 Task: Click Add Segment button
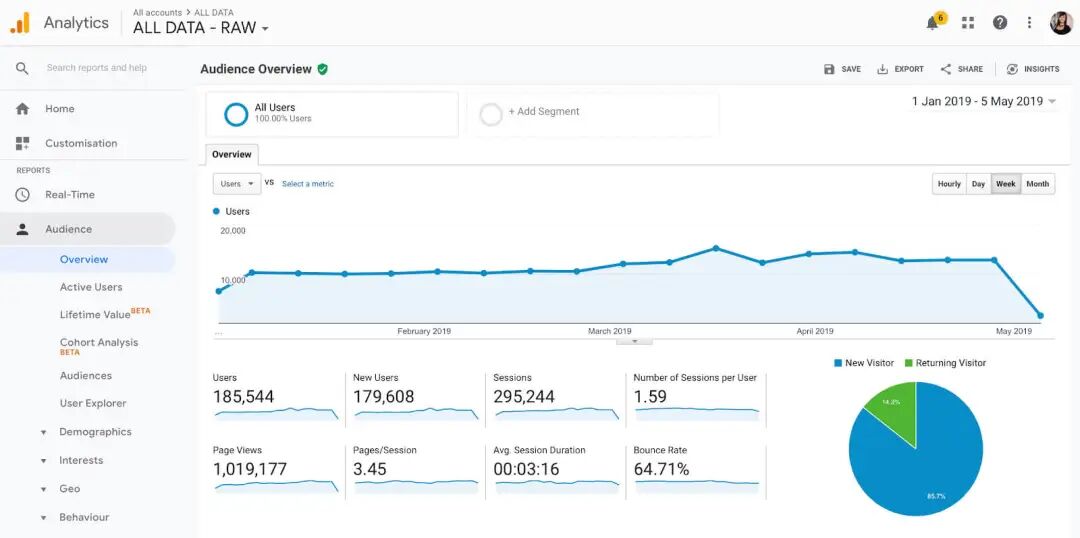(x=543, y=112)
